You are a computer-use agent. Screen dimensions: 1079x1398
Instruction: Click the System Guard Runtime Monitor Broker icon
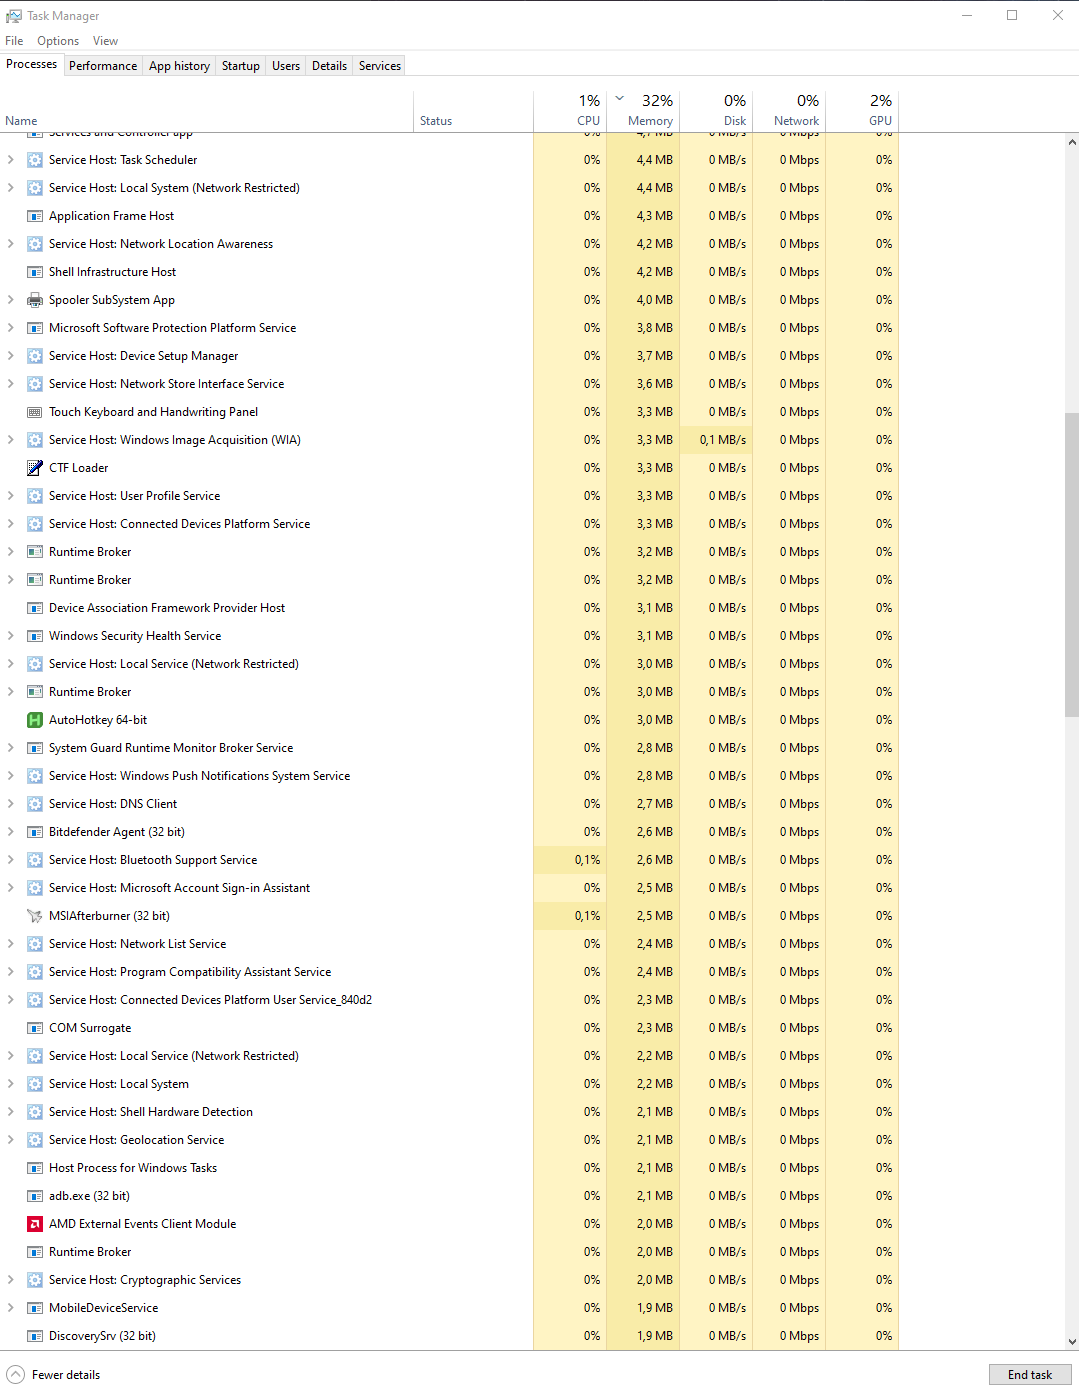(x=35, y=748)
